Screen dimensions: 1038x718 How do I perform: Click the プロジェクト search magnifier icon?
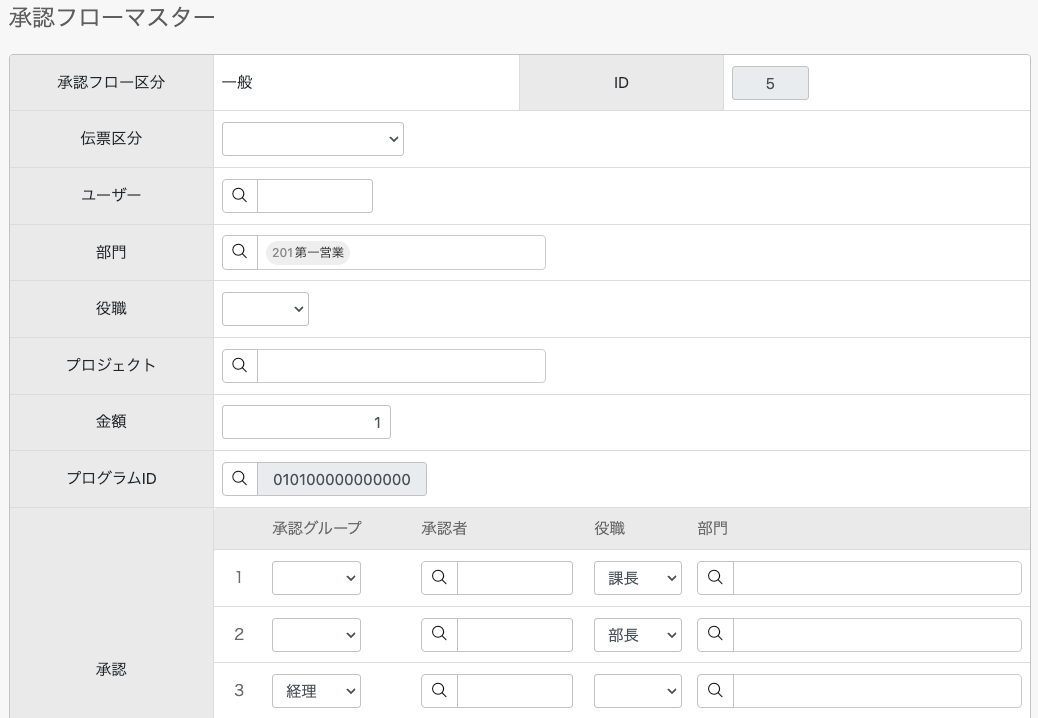240,366
